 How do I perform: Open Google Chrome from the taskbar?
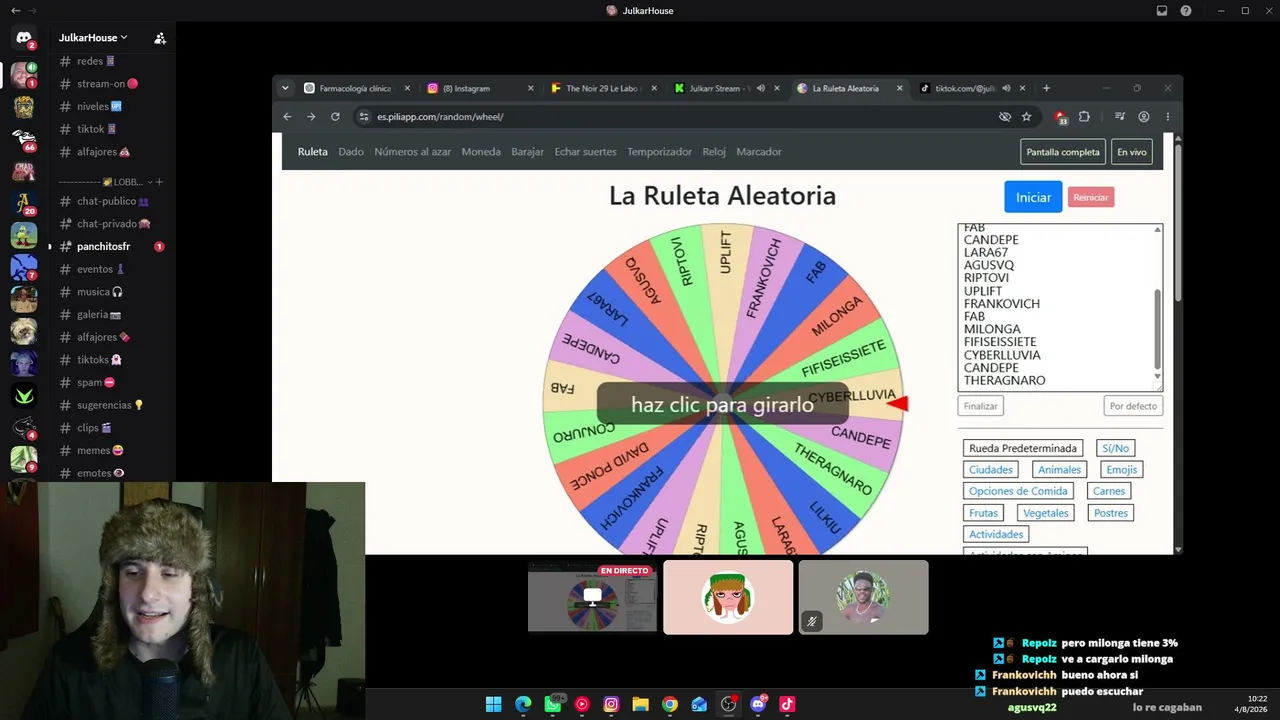coord(670,704)
